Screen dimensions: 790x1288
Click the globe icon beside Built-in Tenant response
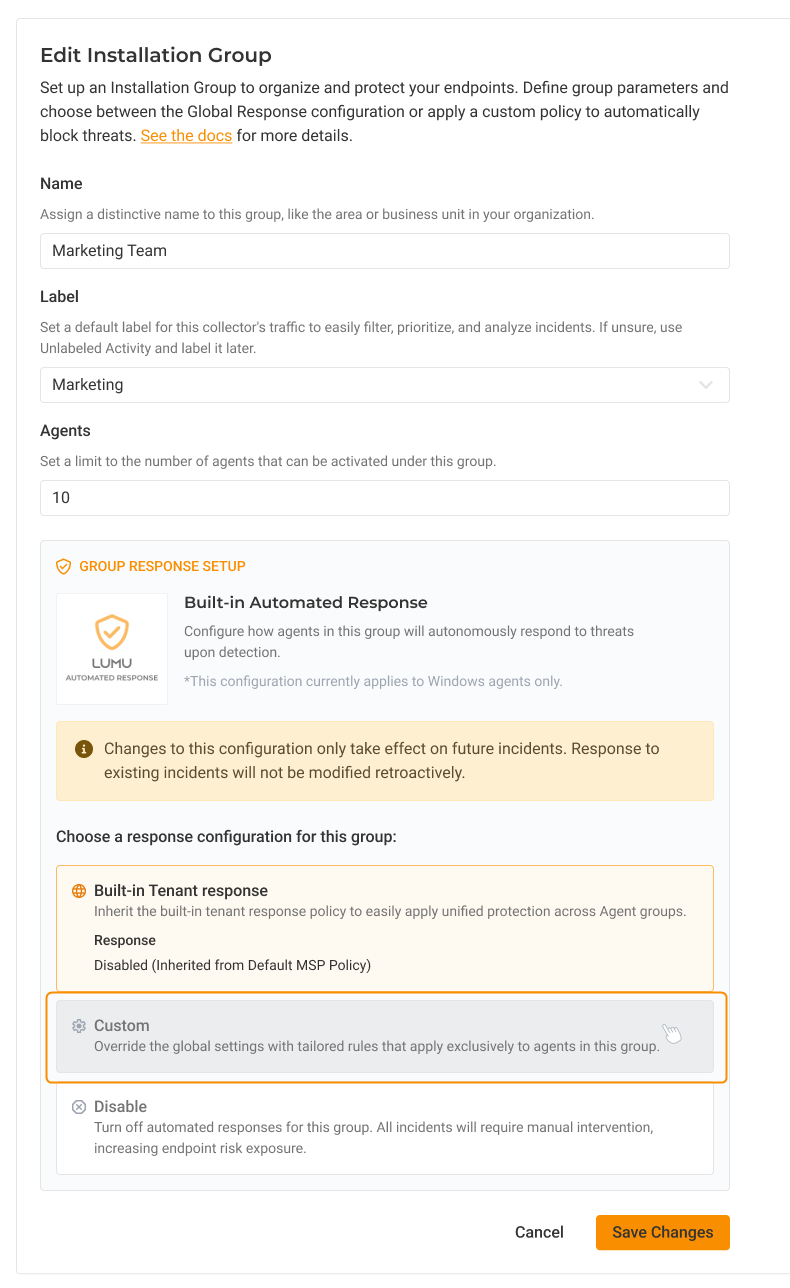click(x=79, y=891)
